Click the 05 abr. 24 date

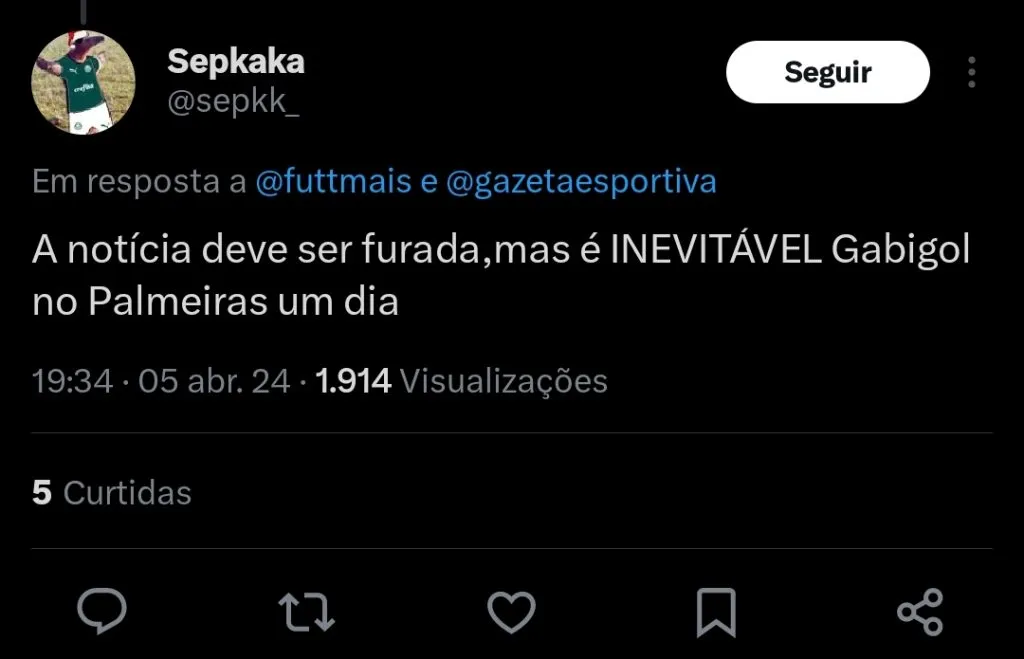pyautogui.click(x=215, y=380)
